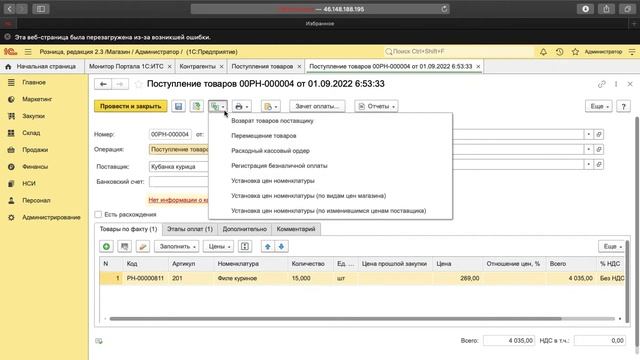
Task: Add document to favorites with star
Action: coord(138,84)
